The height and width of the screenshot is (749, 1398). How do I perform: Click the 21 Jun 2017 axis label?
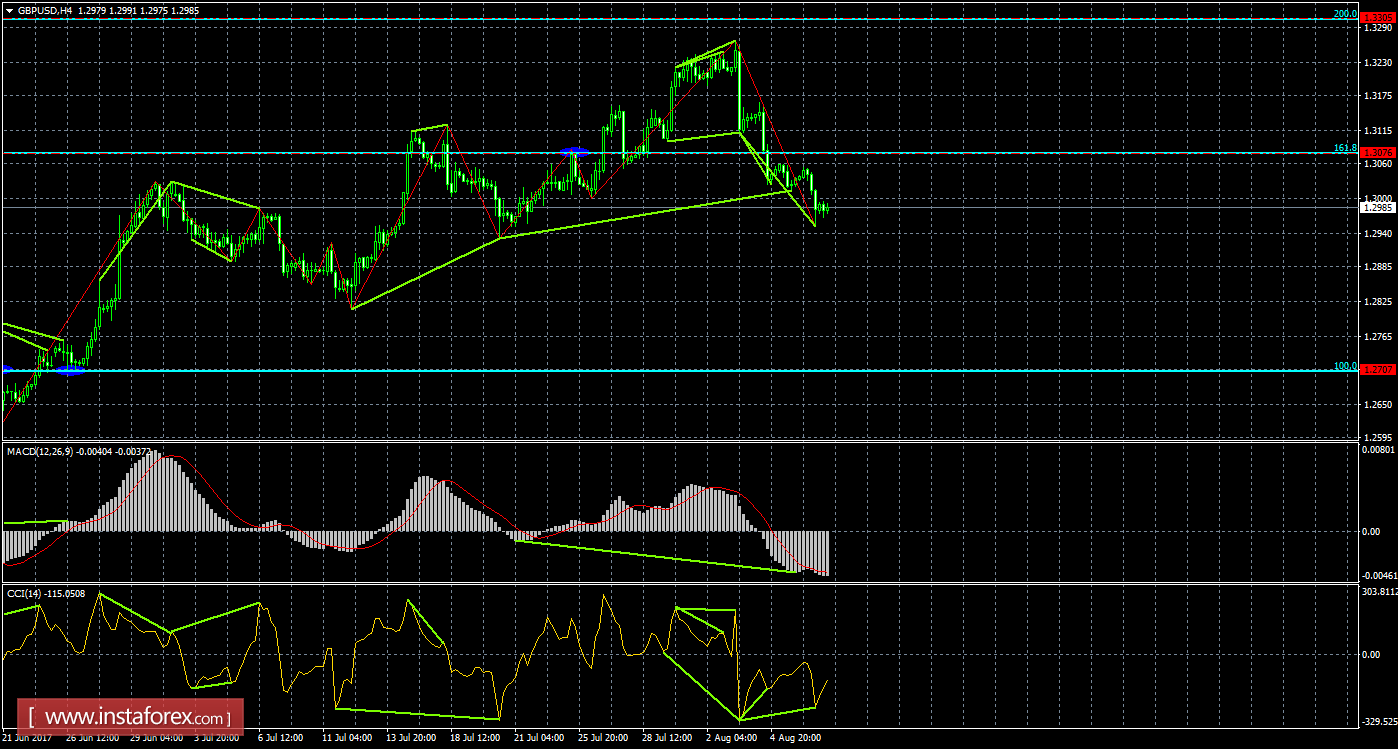pos(30,738)
